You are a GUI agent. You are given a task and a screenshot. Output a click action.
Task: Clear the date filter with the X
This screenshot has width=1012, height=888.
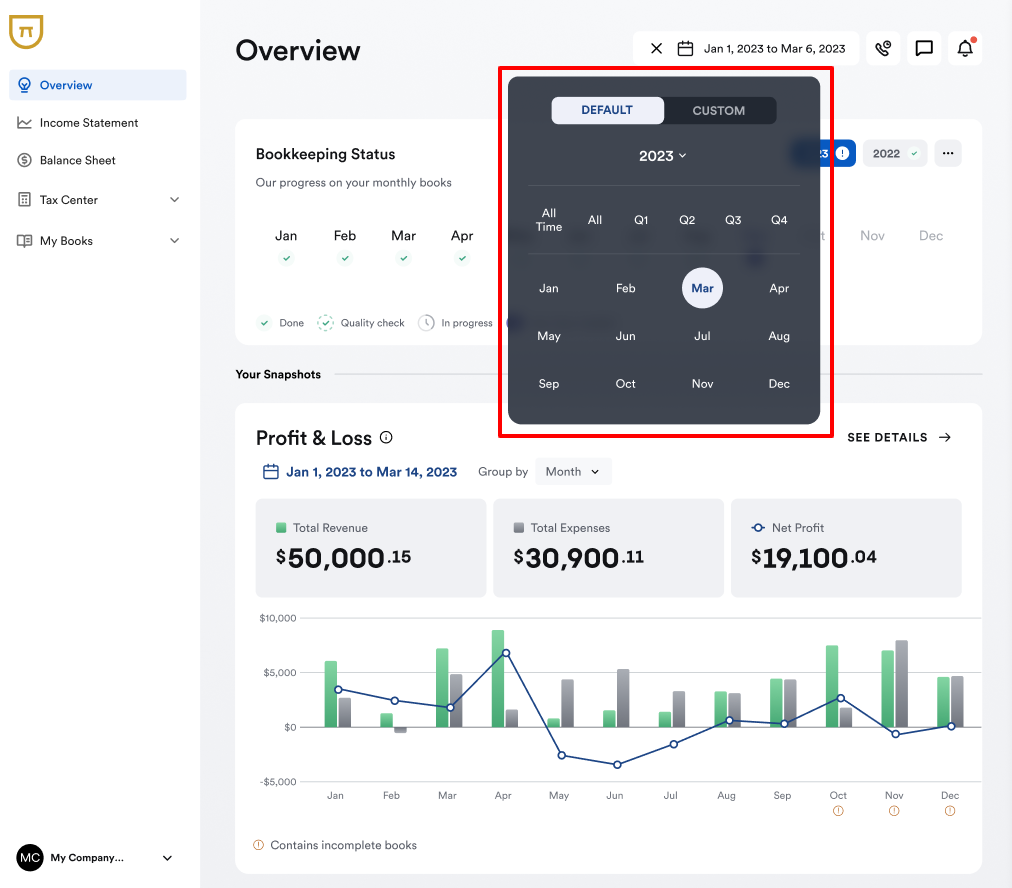(656, 48)
